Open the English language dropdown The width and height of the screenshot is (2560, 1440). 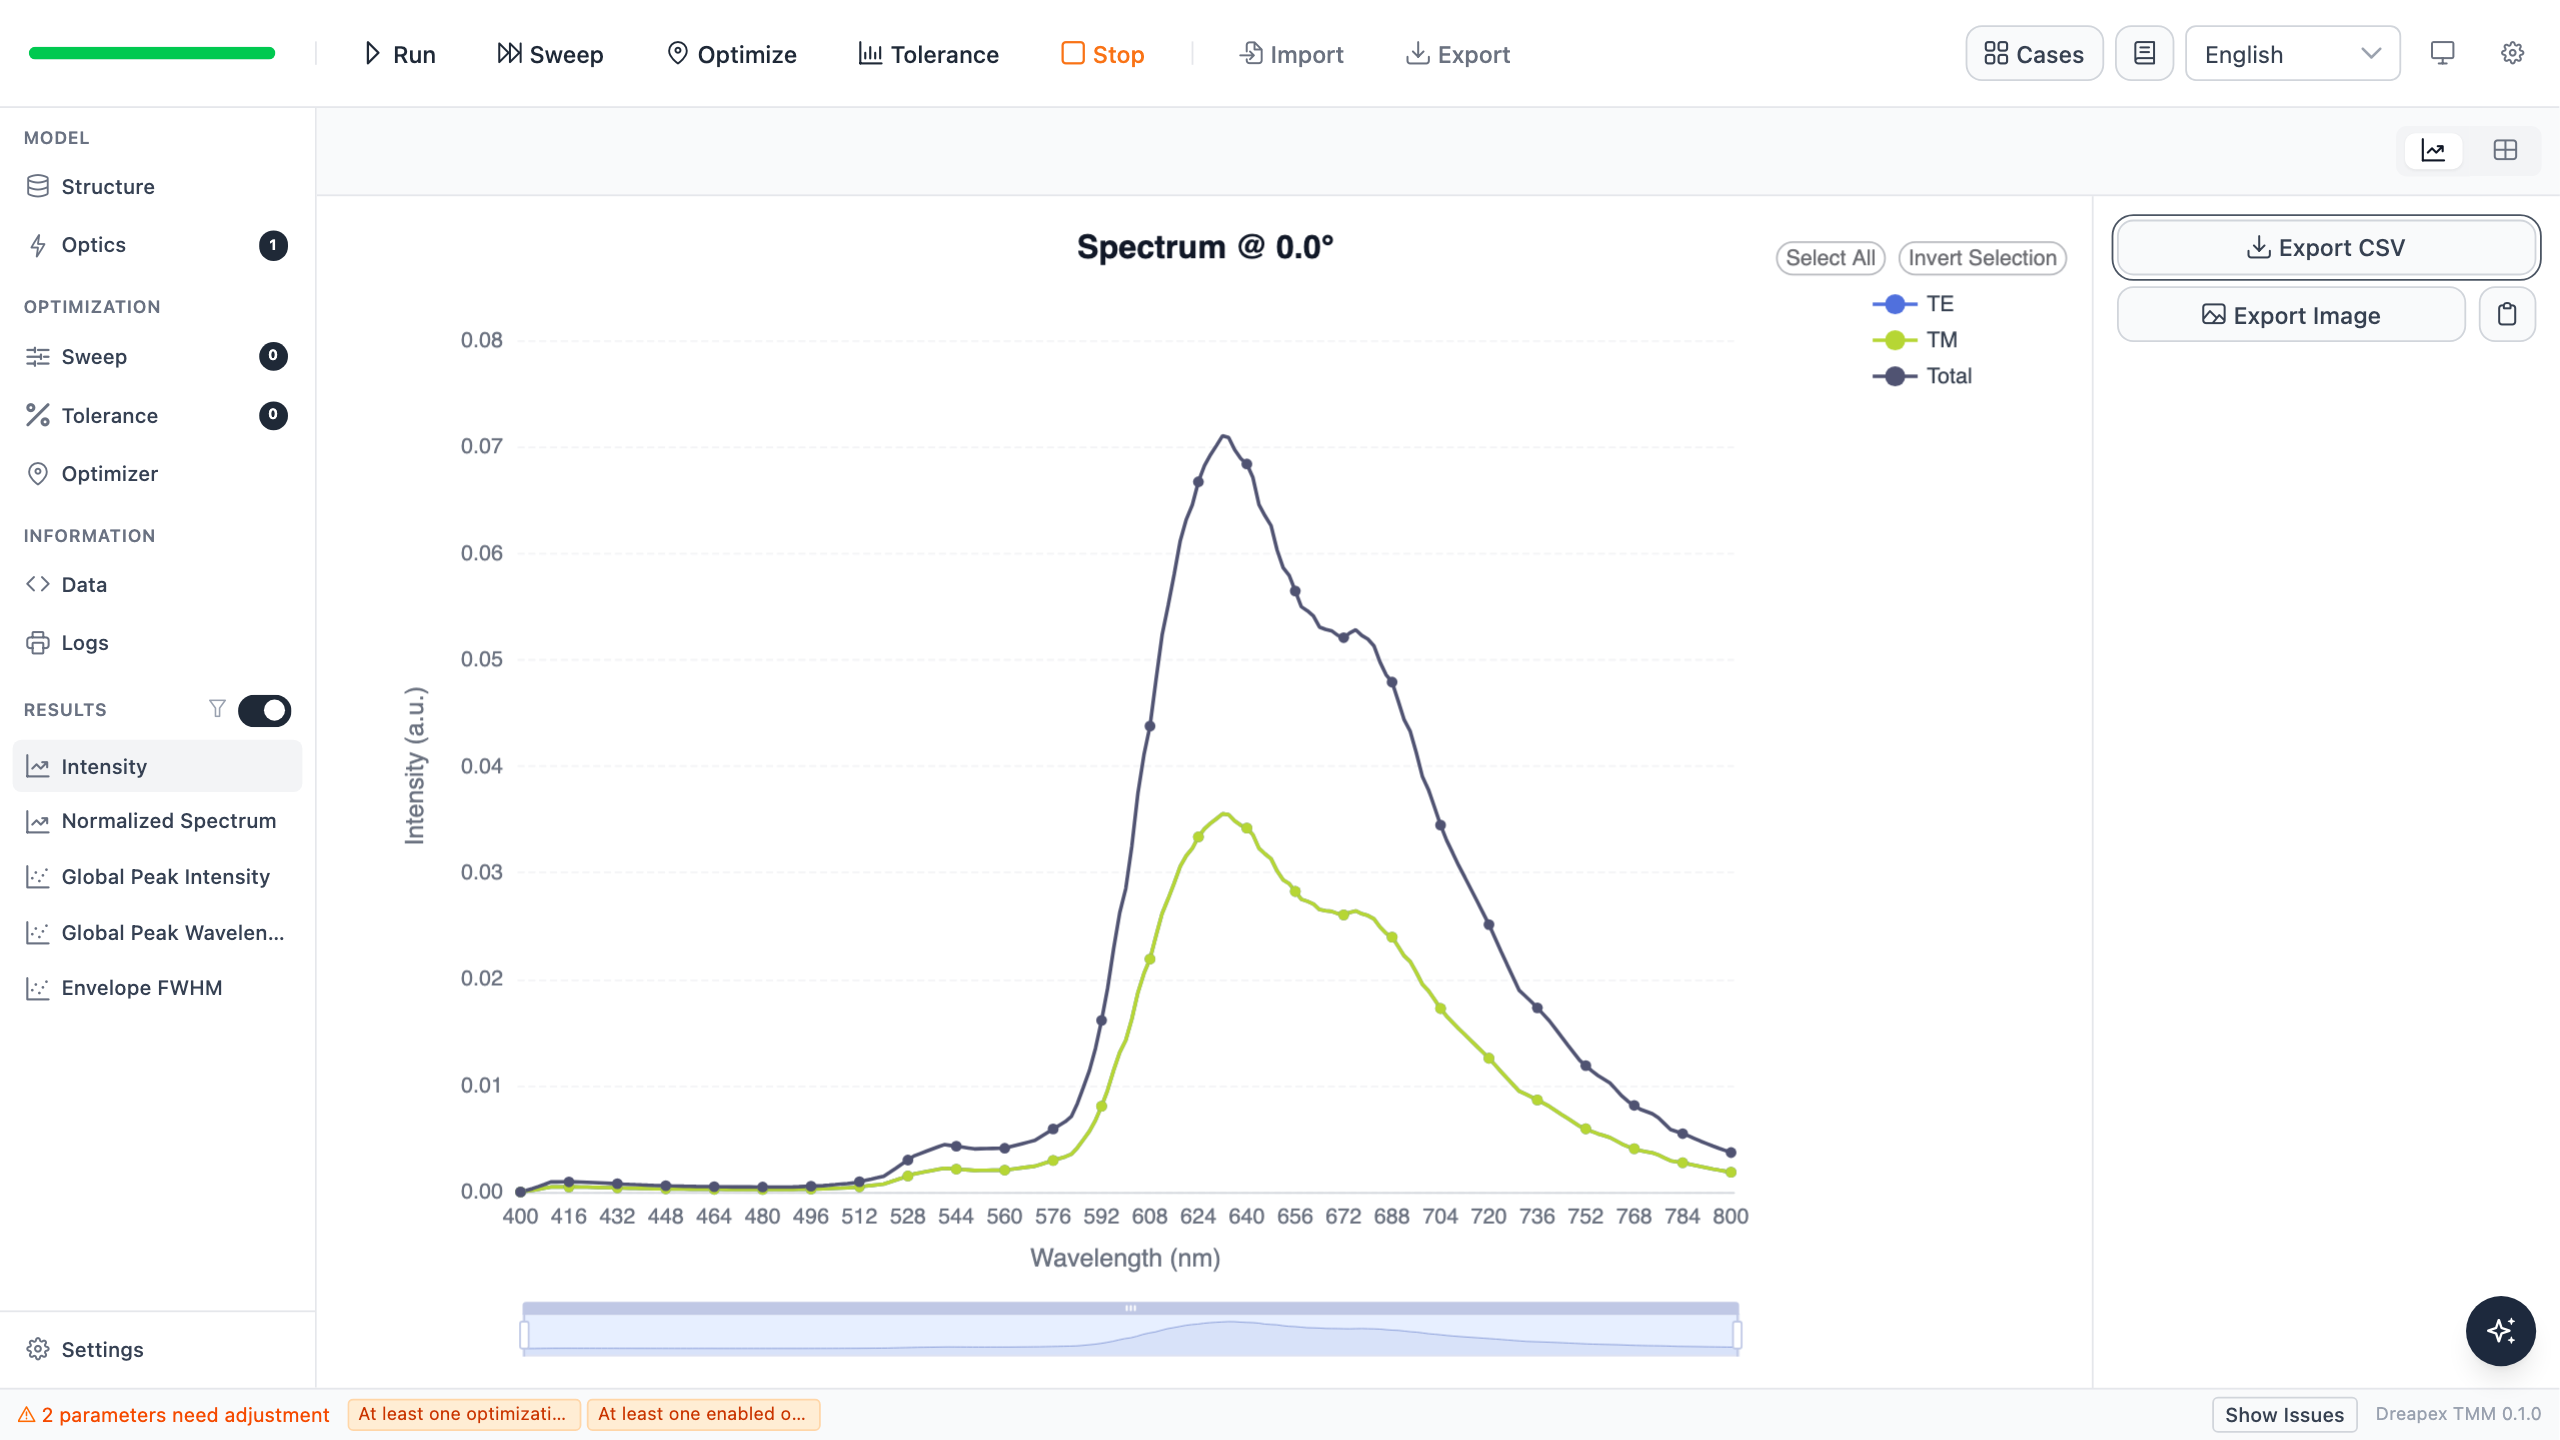2292,54
